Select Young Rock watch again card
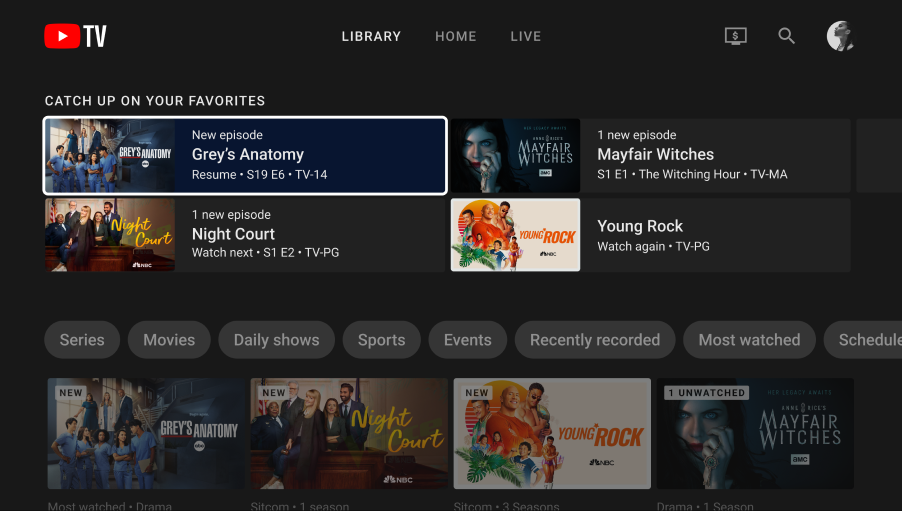The image size is (902, 511). pyautogui.click(x=651, y=235)
